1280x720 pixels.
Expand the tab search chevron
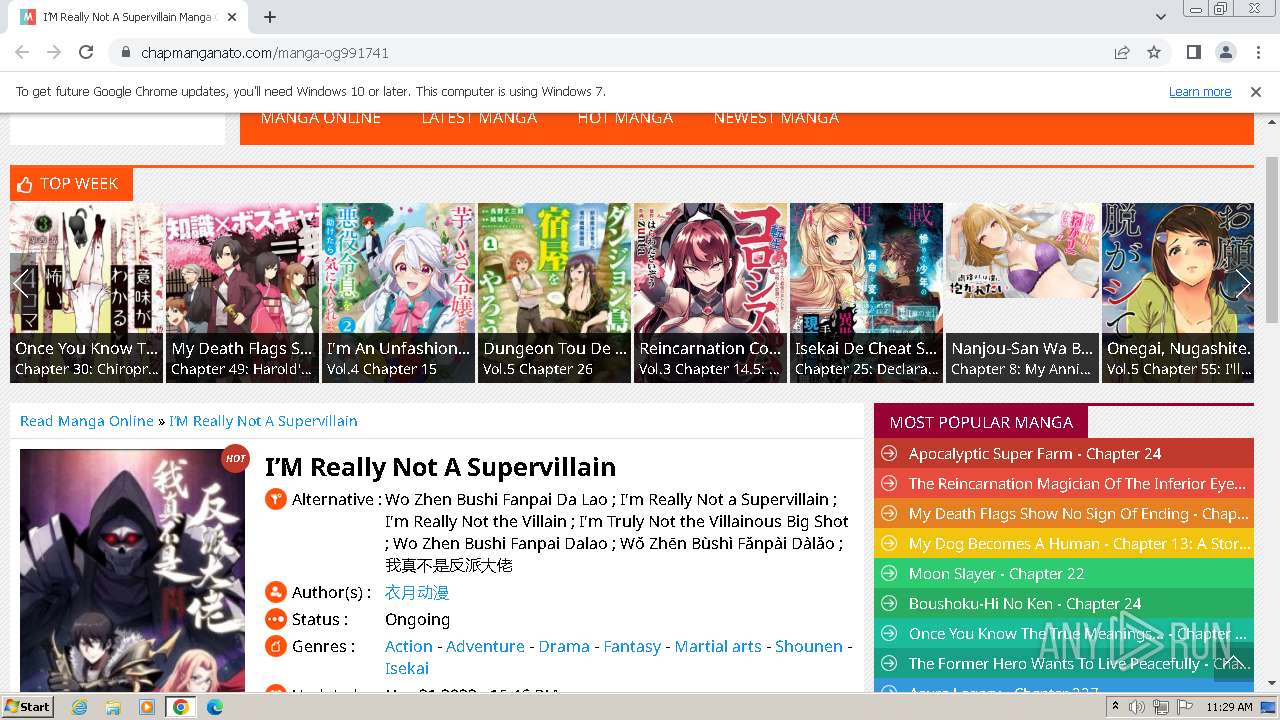1161,17
